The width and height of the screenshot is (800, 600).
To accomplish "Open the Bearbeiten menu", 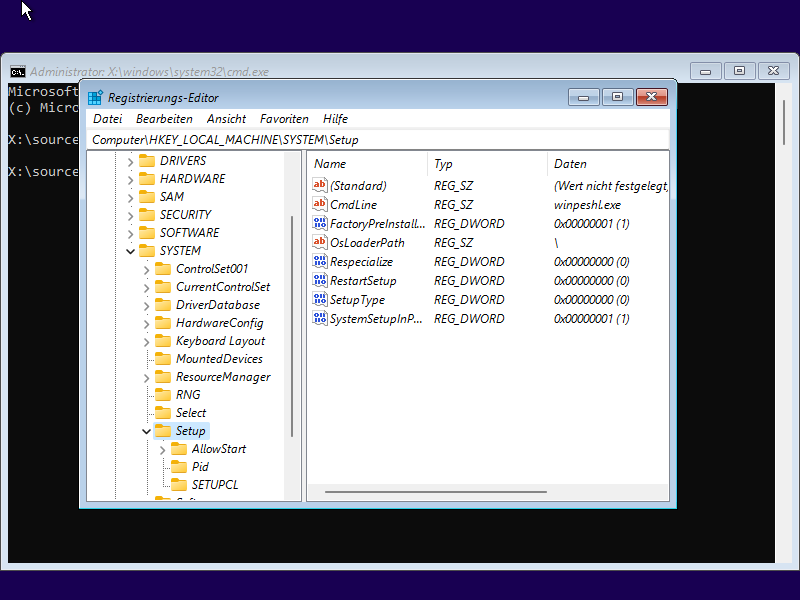I will [x=164, y=119].
